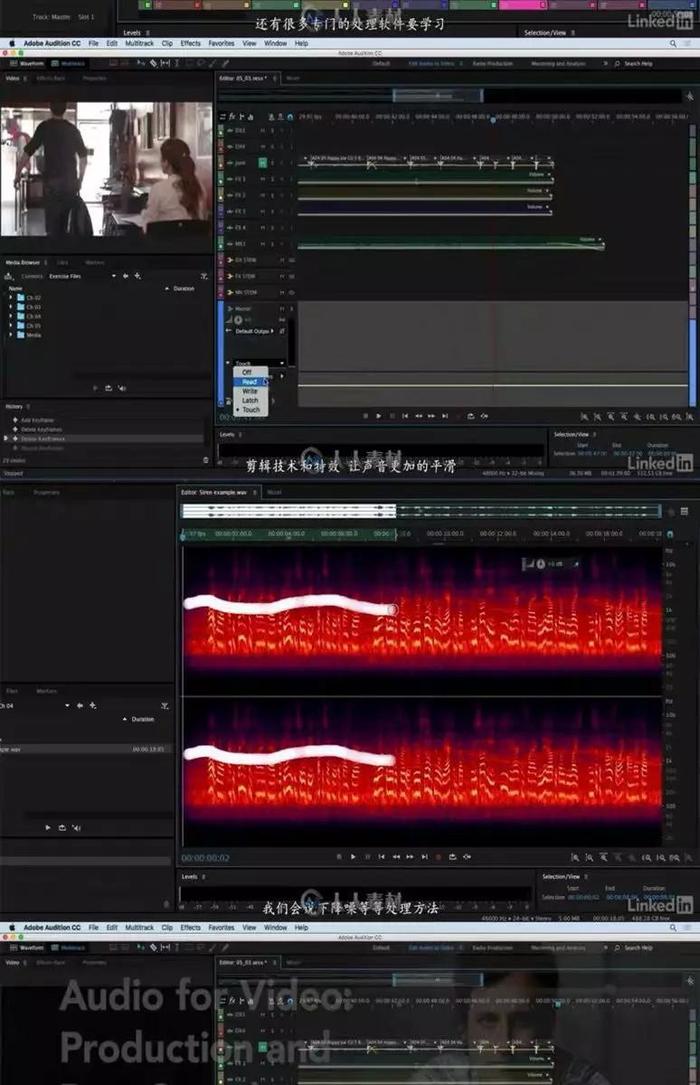This screenshot has width=700, height=1085.
Task: Select Mastering and Analysis workspace in top window
Action: click(x=558, y=64)
